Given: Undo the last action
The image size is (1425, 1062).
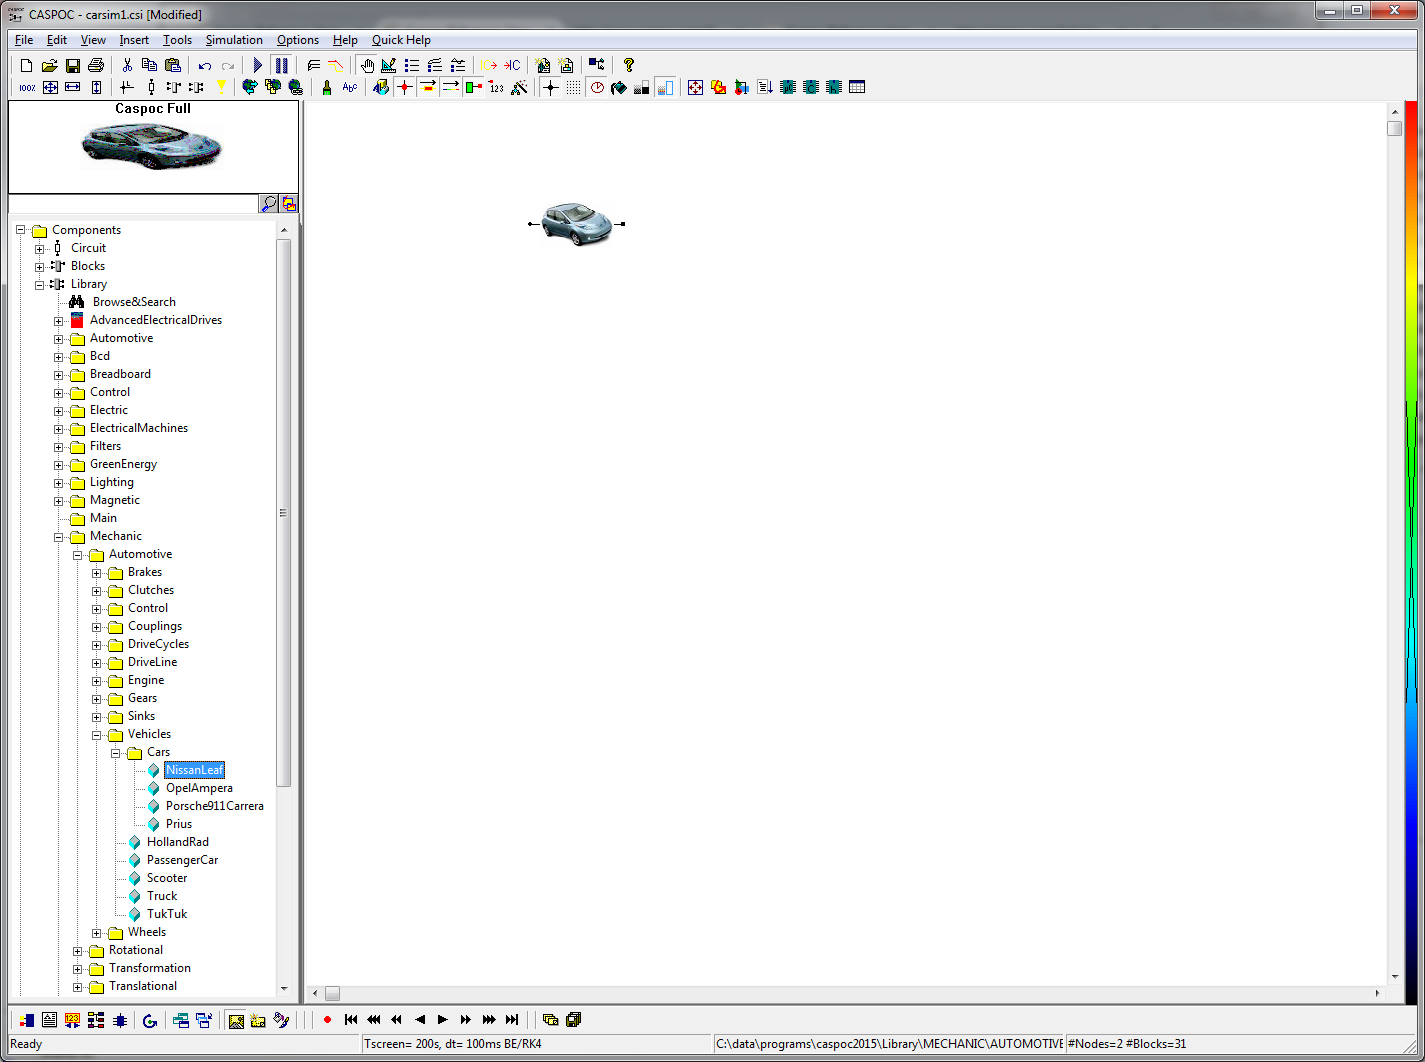Looking at the screenshot, I should [205, 65].
